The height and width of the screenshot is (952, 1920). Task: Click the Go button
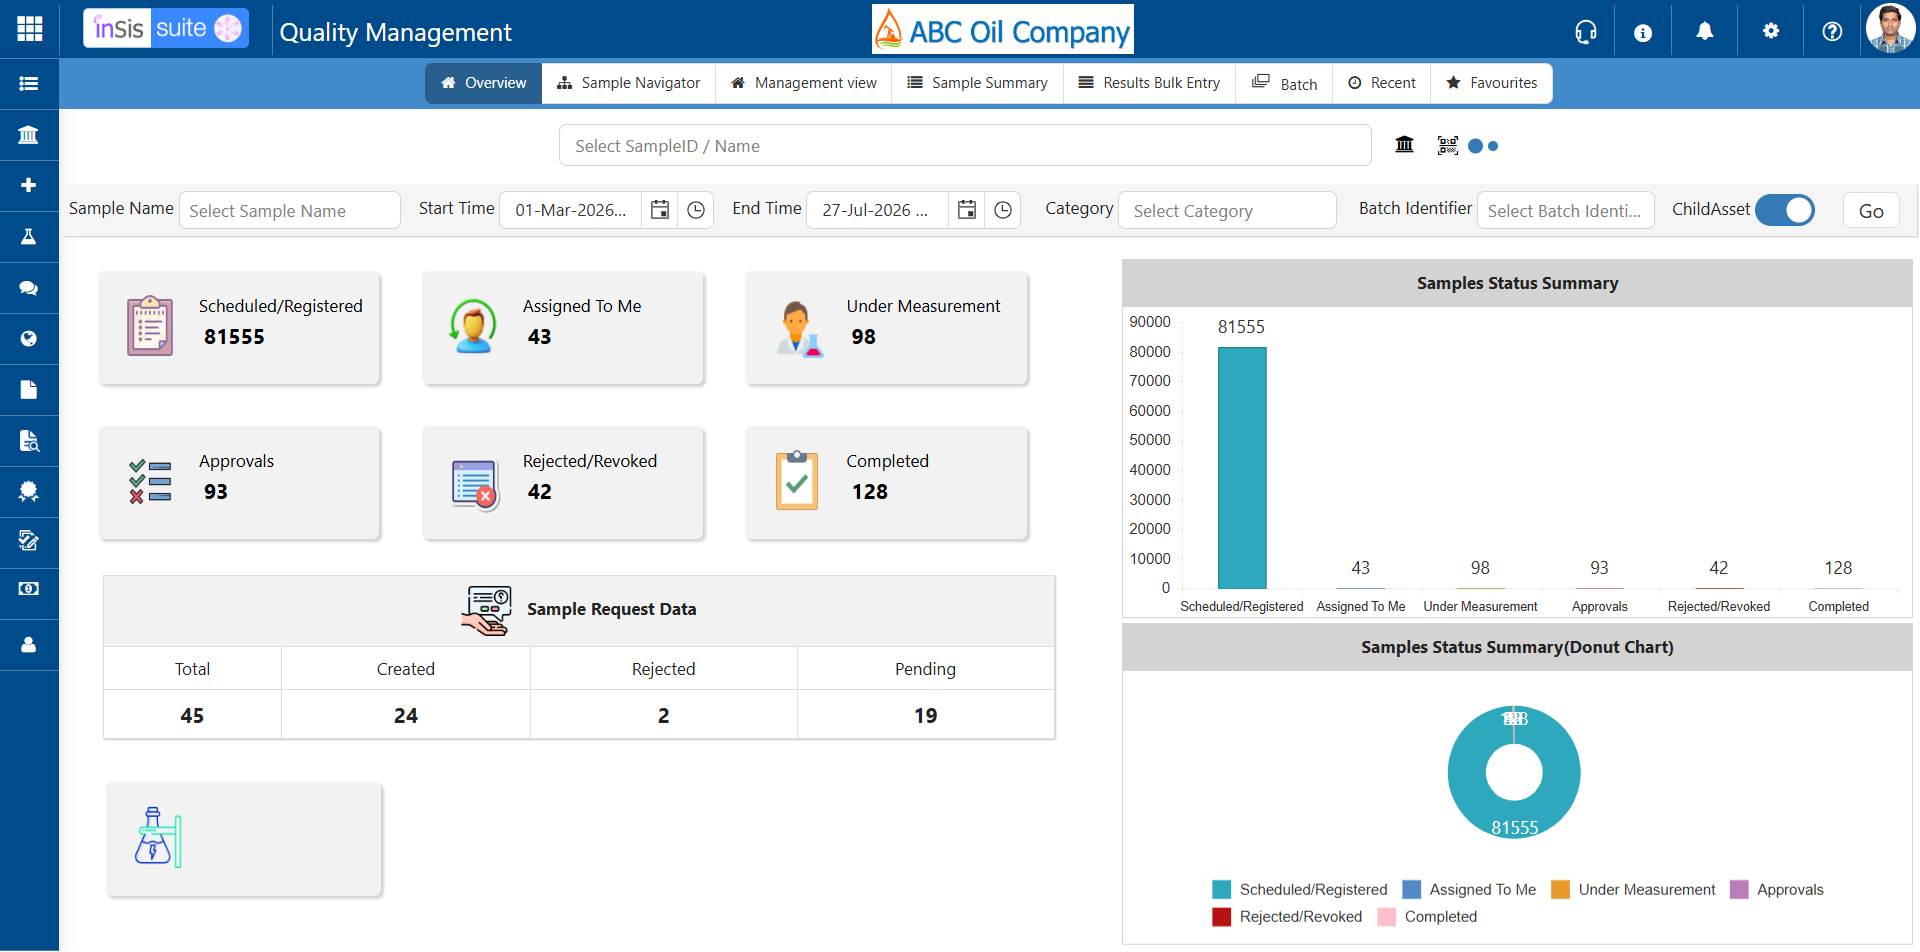(x=1871, y=211)
